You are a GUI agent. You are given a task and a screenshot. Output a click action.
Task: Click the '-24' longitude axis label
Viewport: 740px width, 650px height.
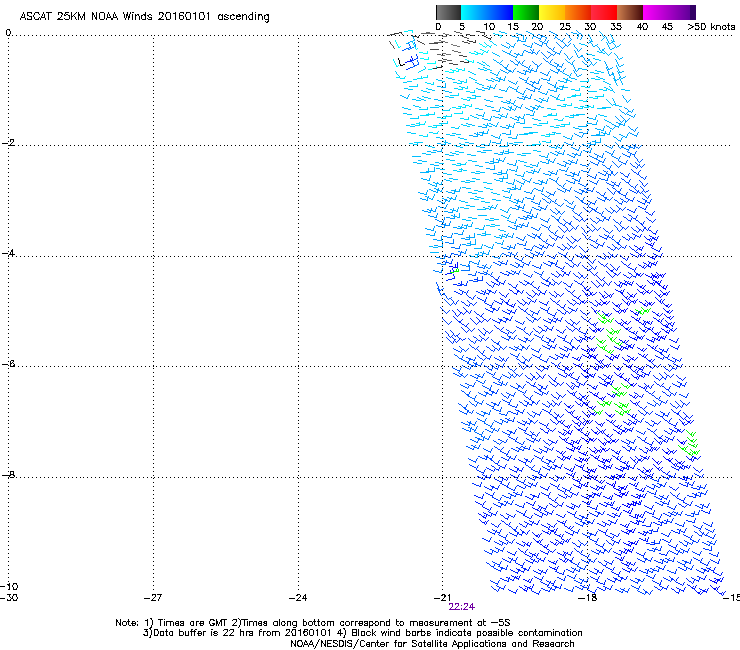tap(298, 598)
